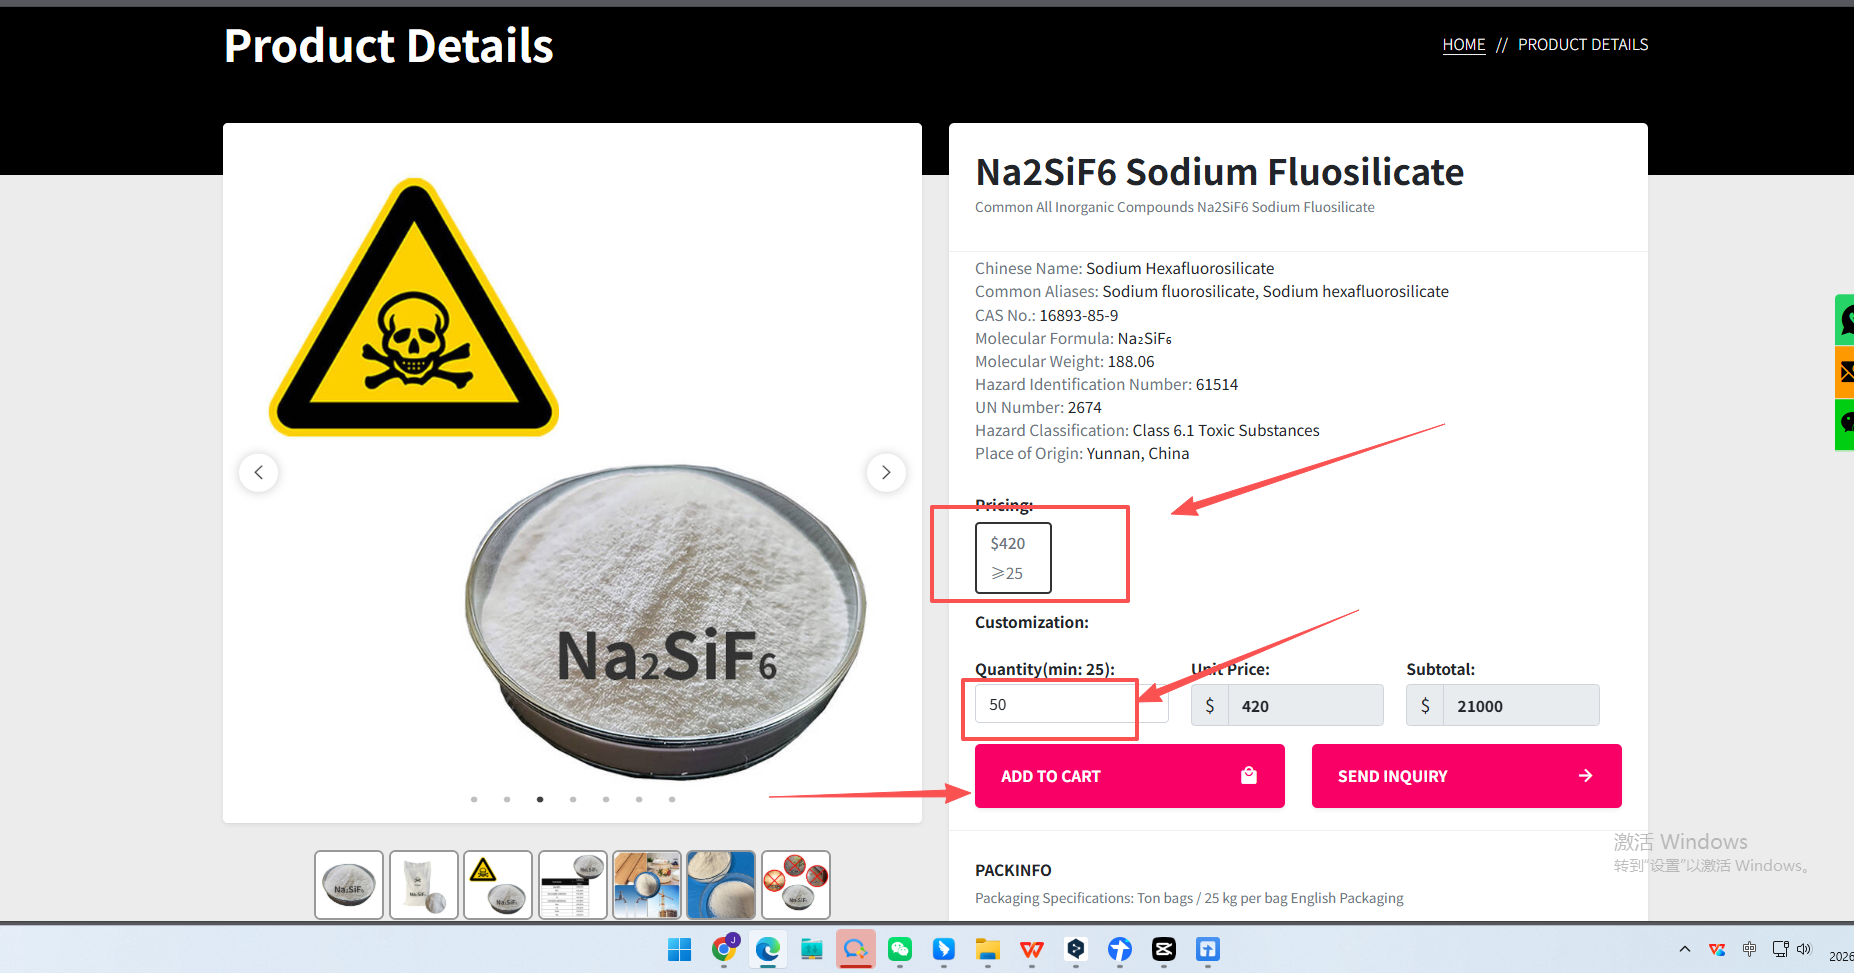This screenshot has height=973, width=1854.
Task: Click the orange email sidebar icon
Action: pyautogui.click(x=1845, y=372)
